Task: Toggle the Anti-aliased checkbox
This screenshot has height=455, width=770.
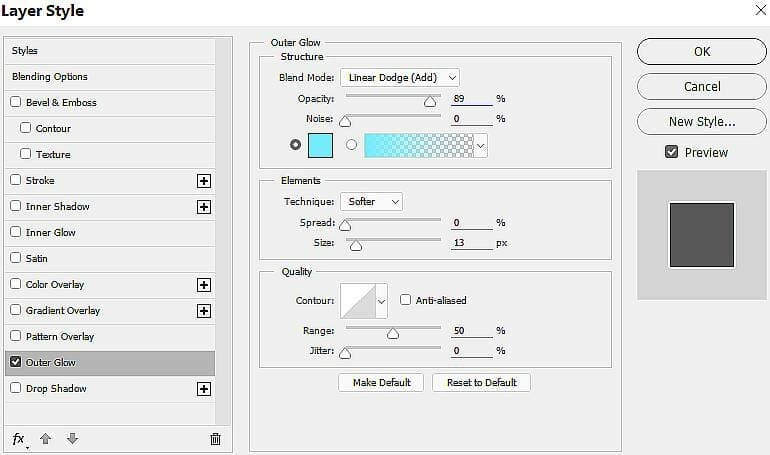Action: tap(405, 299)
